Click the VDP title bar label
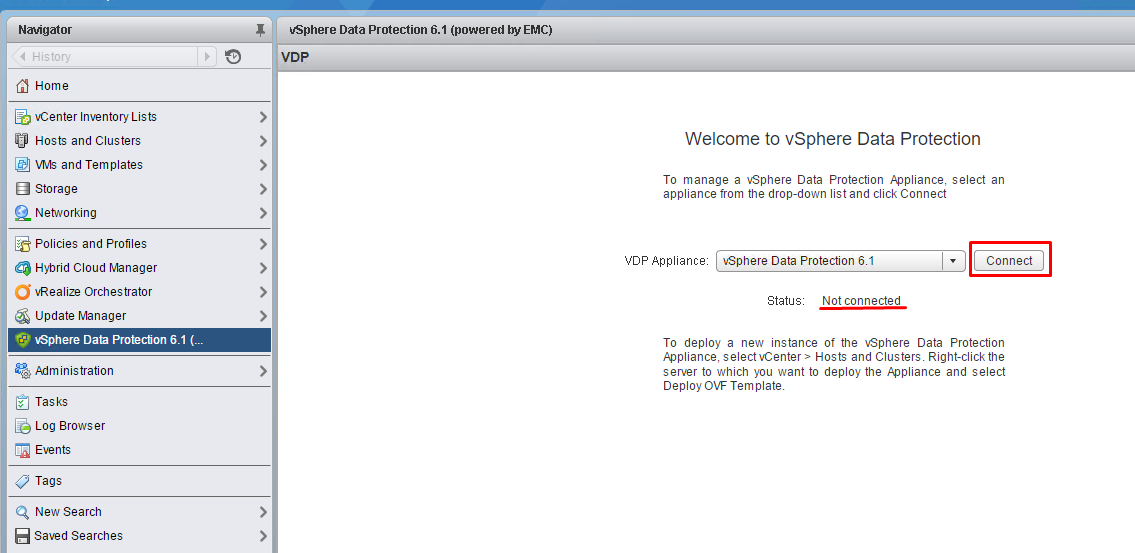The height and width of the screenshot is (553, 1135). click(x=295, y=56)
